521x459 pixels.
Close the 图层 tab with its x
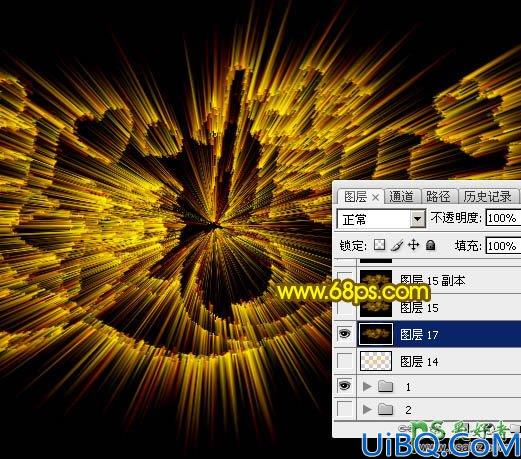375,198
